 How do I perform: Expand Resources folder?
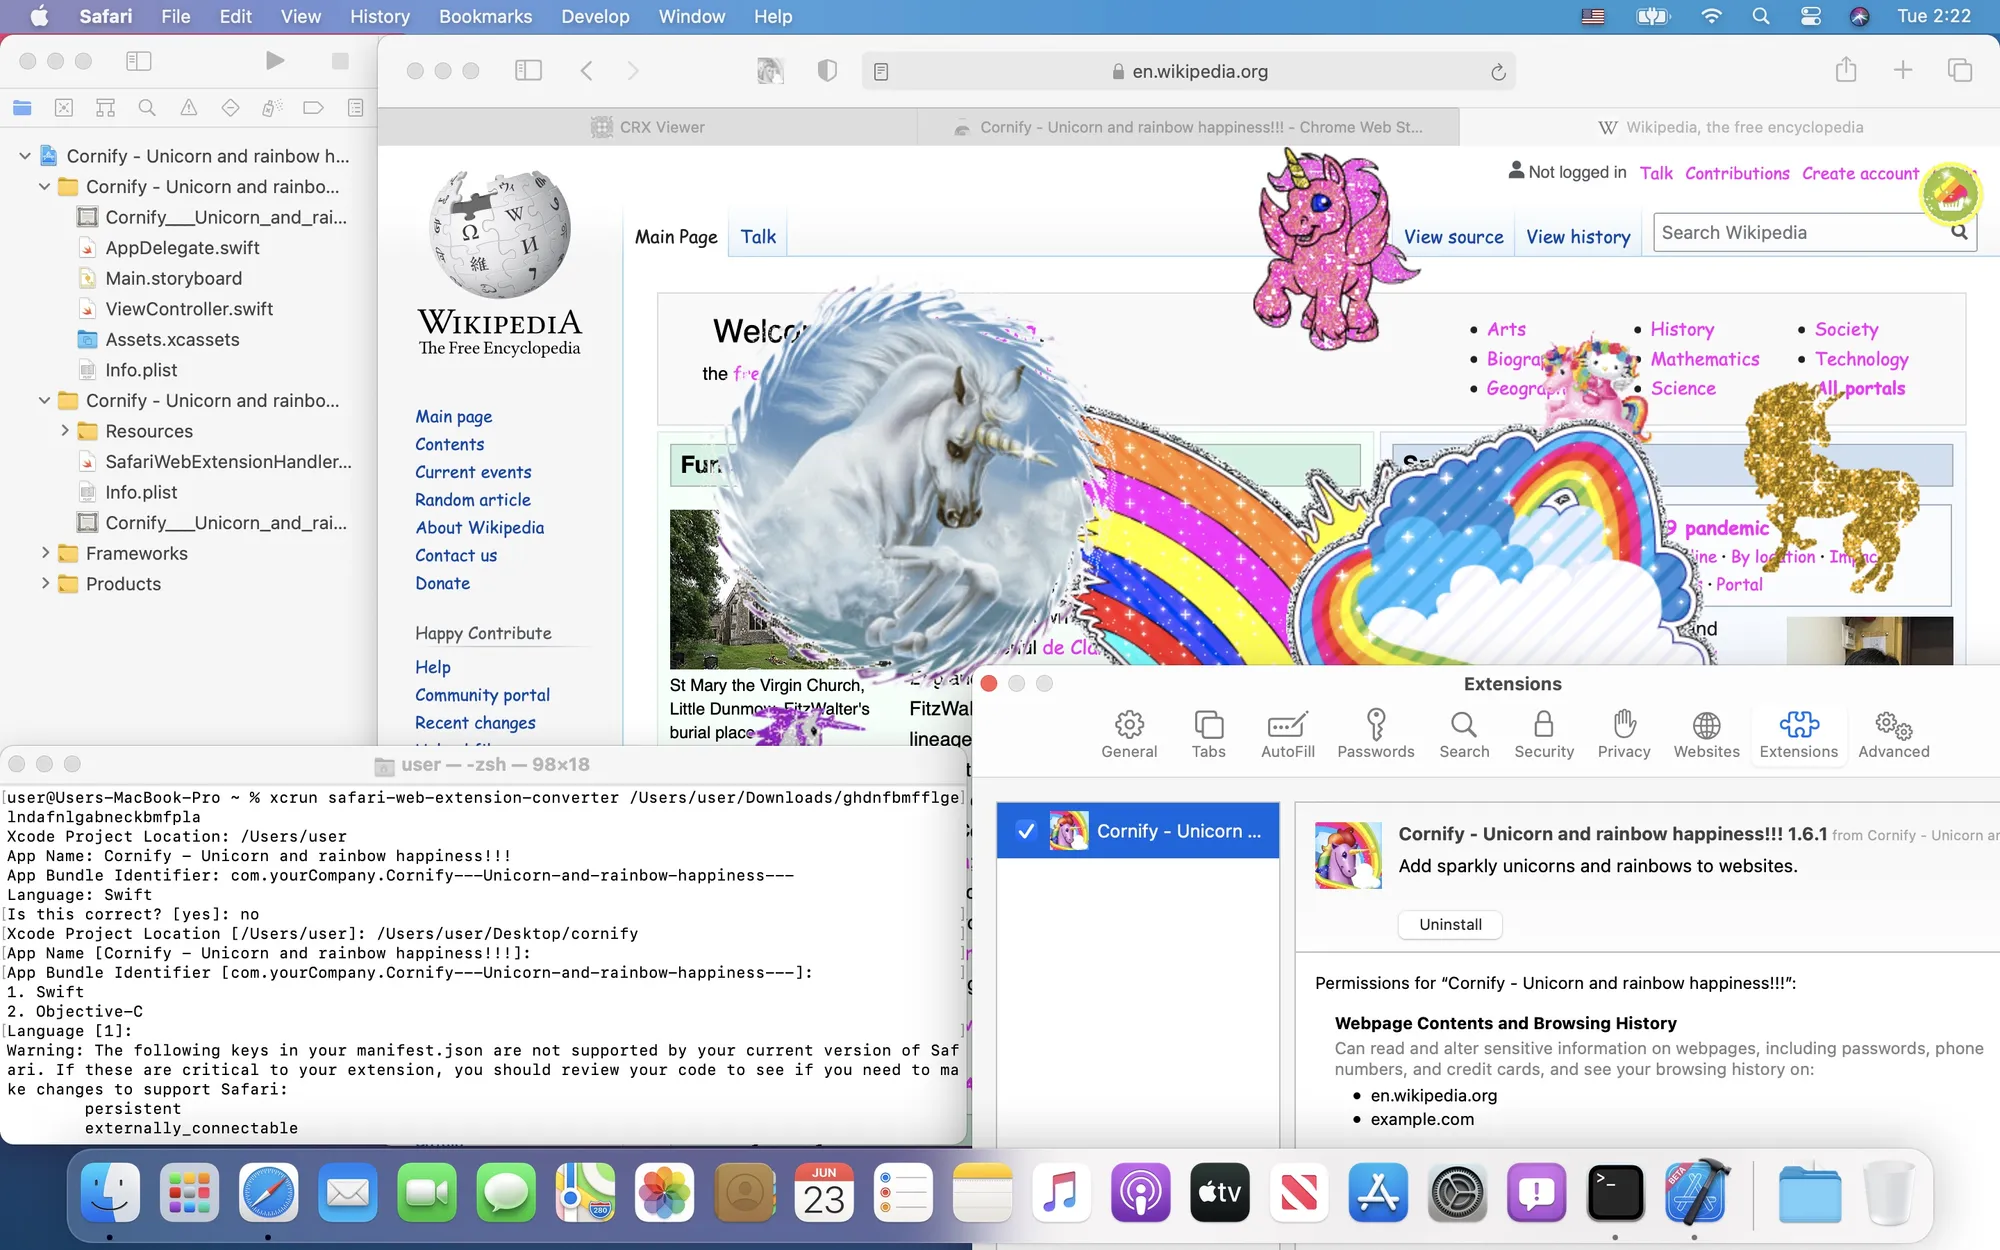pos(65,430)
